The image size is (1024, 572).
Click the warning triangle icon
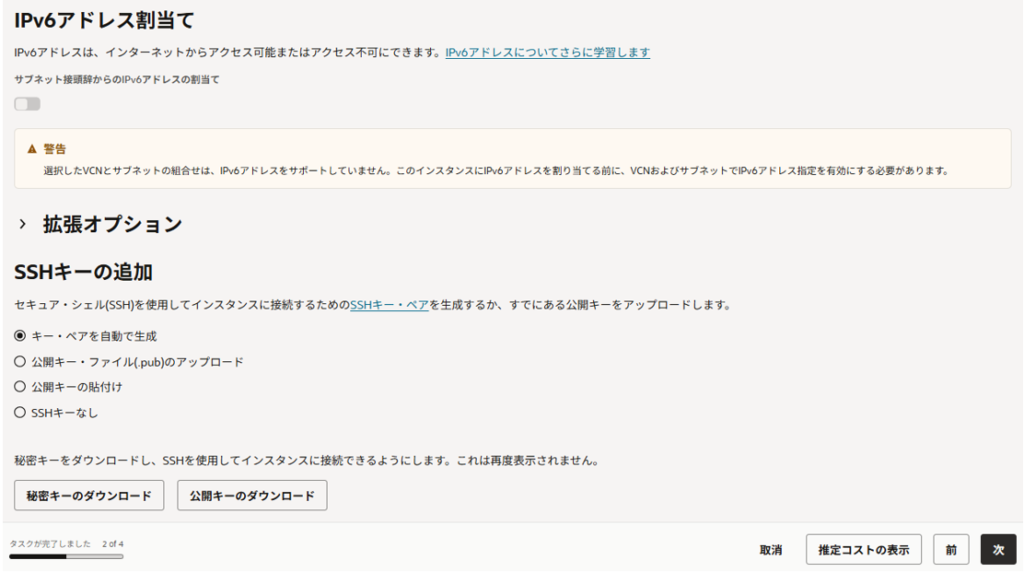coord(33,148)
